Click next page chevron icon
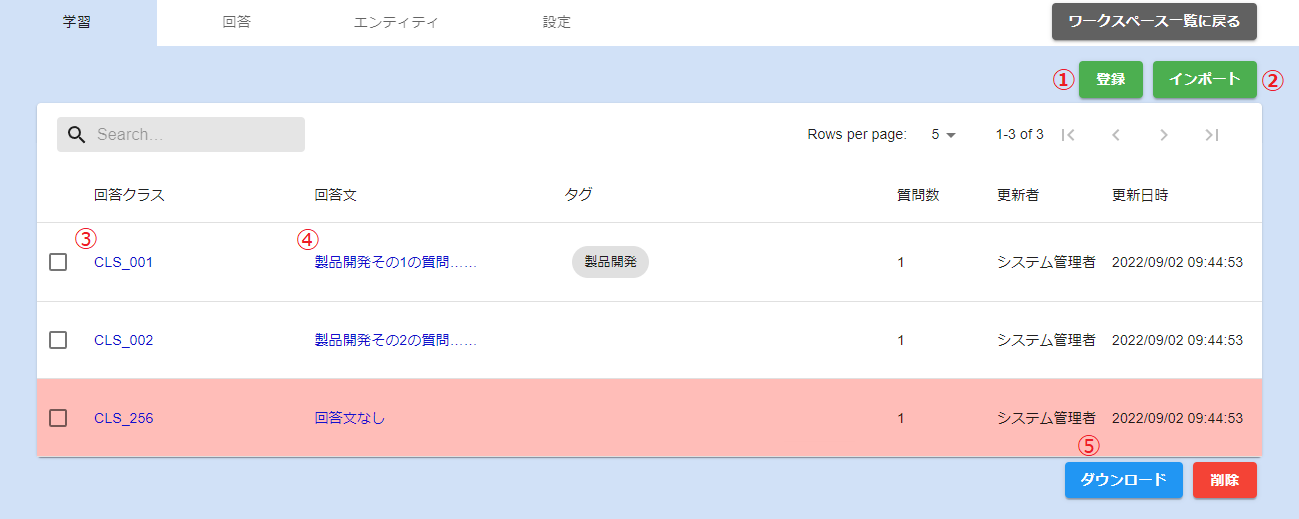The width and height of the screenshot is (1299, 519). [1164, 135]
